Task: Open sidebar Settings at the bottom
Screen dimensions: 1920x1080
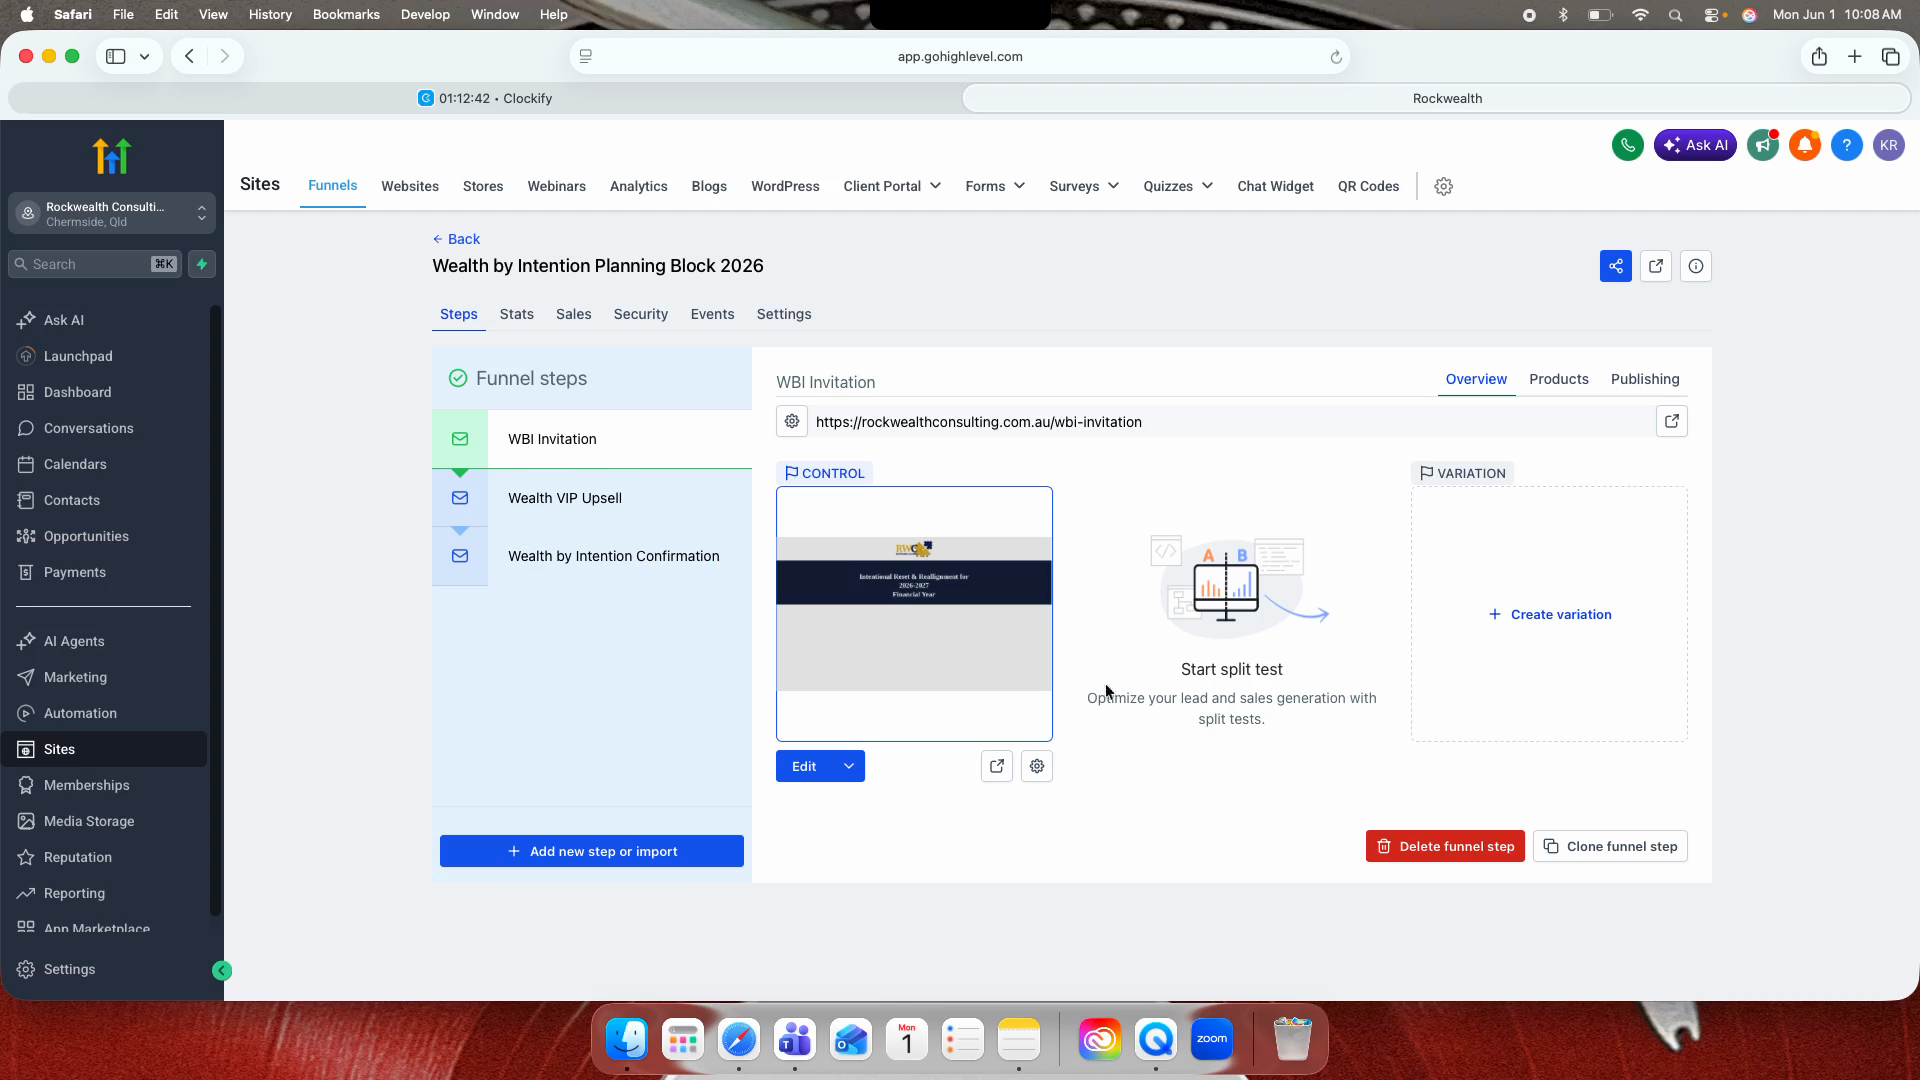Action: [69, 969]
